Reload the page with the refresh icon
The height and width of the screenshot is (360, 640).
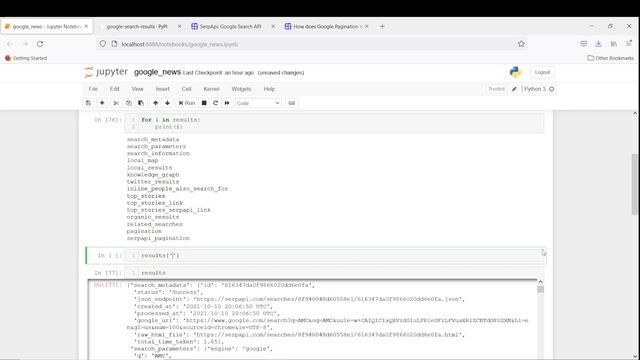tap(40, 44)
